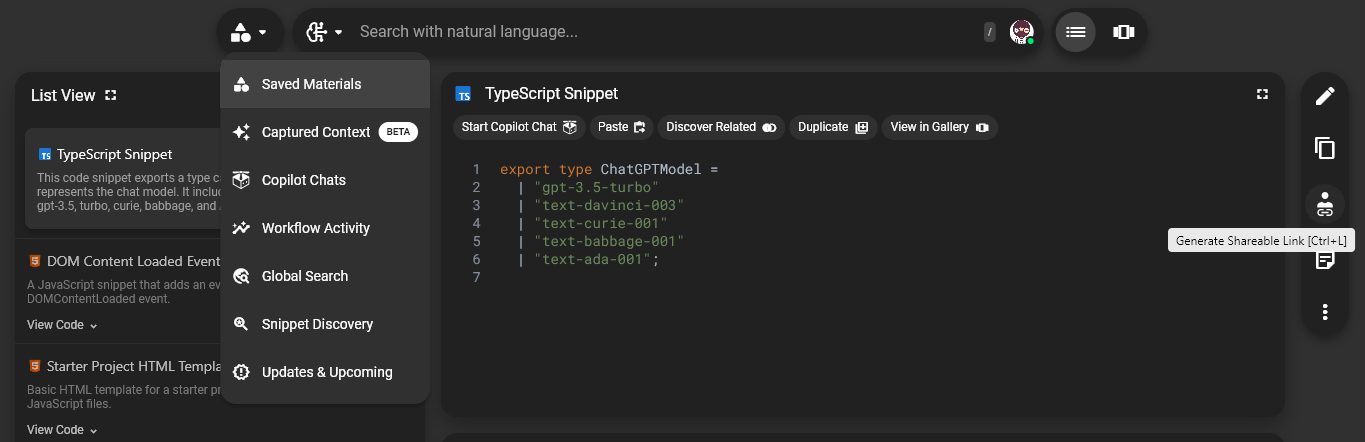
Task: Switch to gallery carousel layout
Action: pyautogui.click(x=1123, y=32)
